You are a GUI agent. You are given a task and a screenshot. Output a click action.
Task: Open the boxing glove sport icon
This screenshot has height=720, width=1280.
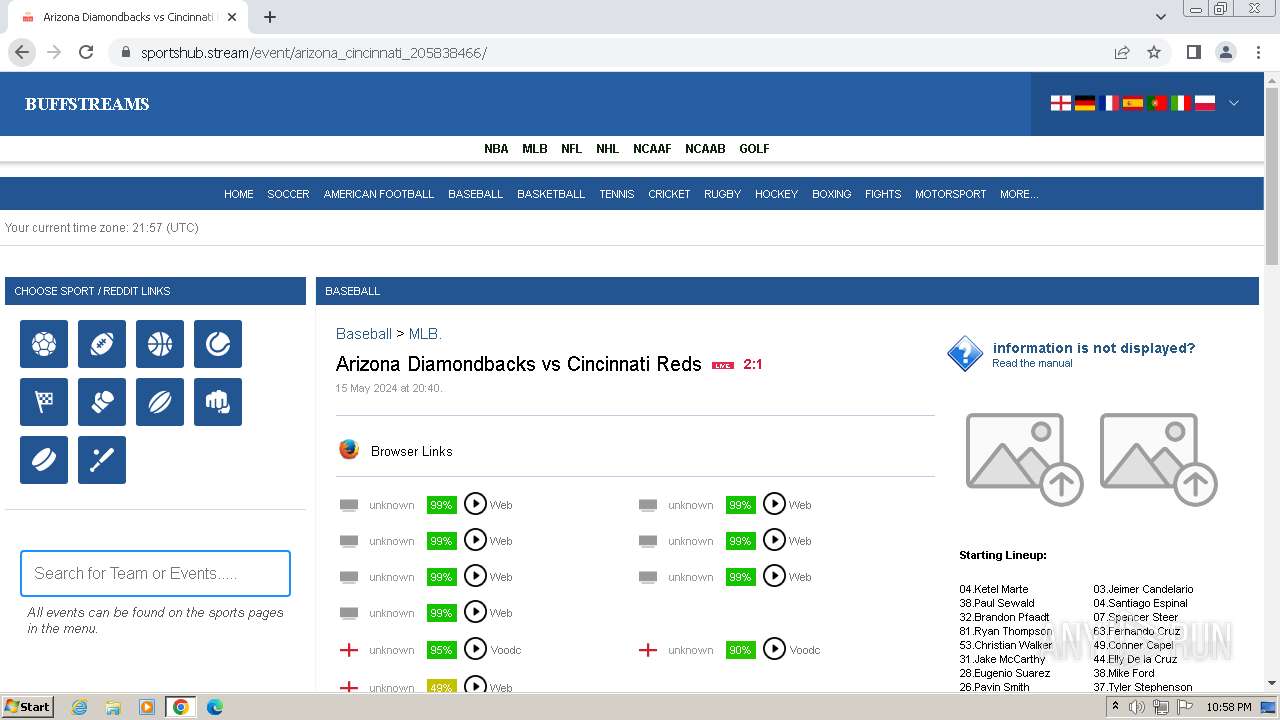[x=102, y=402]
